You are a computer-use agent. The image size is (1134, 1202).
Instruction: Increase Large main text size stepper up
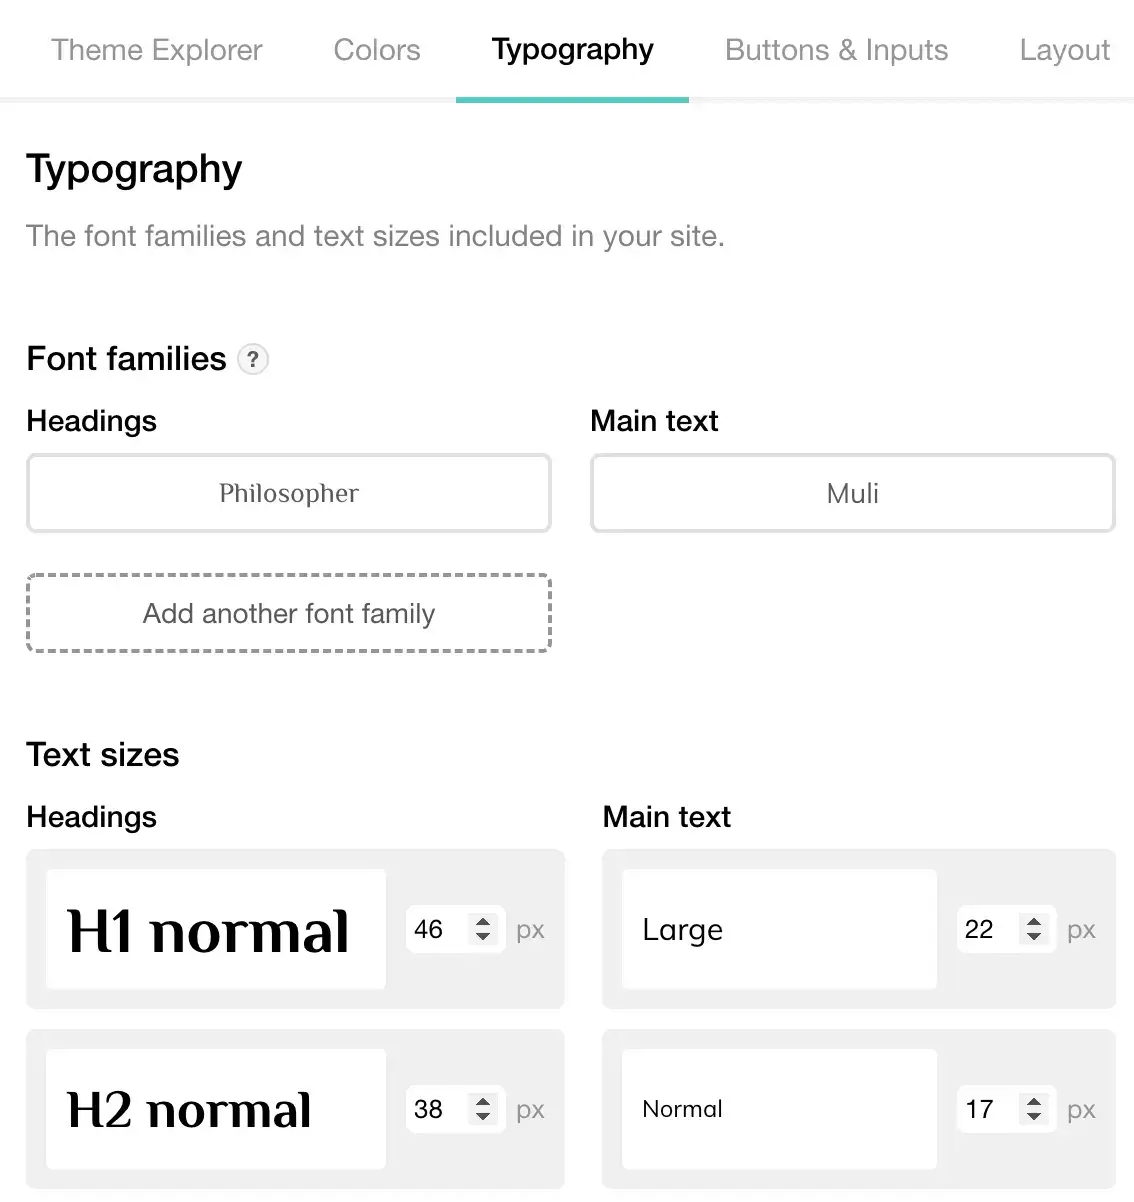pos(1034,922)
